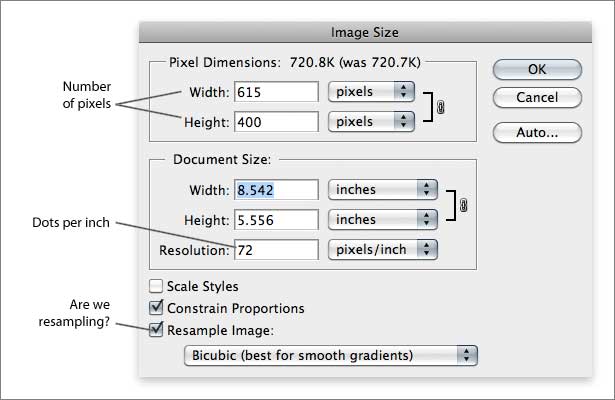
Task: Click the pixel dimensions chain link icon
Action: (441, 106)
